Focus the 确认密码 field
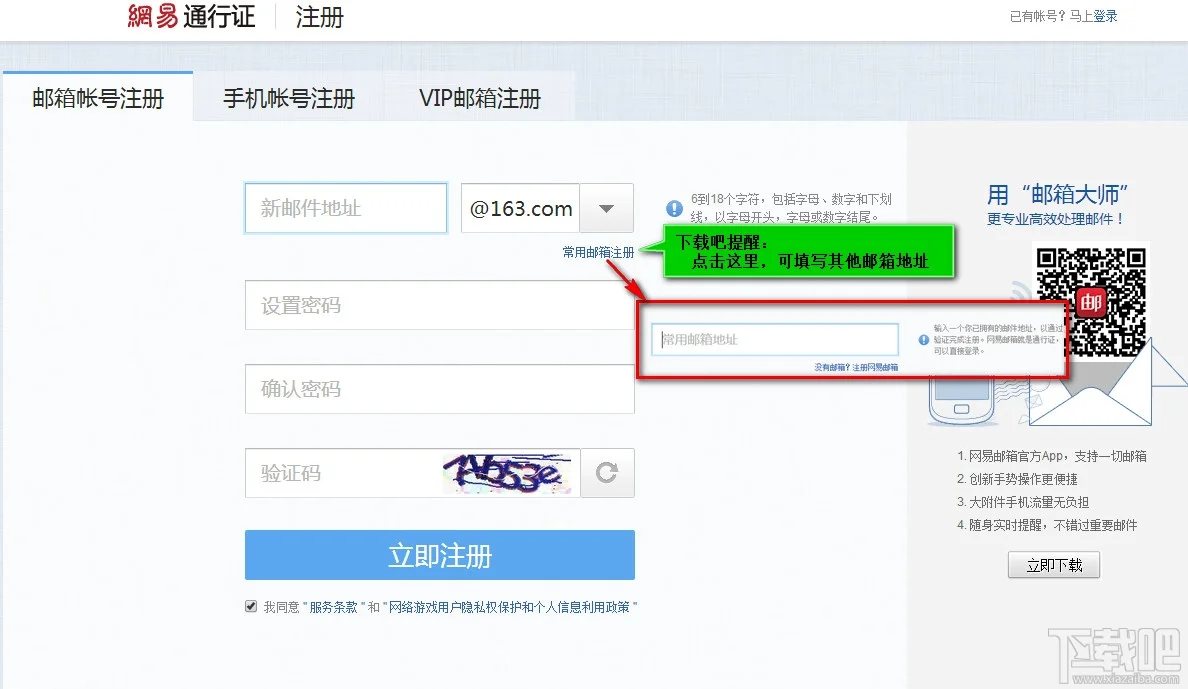Viewport: 1188px width, 689px height. [439, 389]
